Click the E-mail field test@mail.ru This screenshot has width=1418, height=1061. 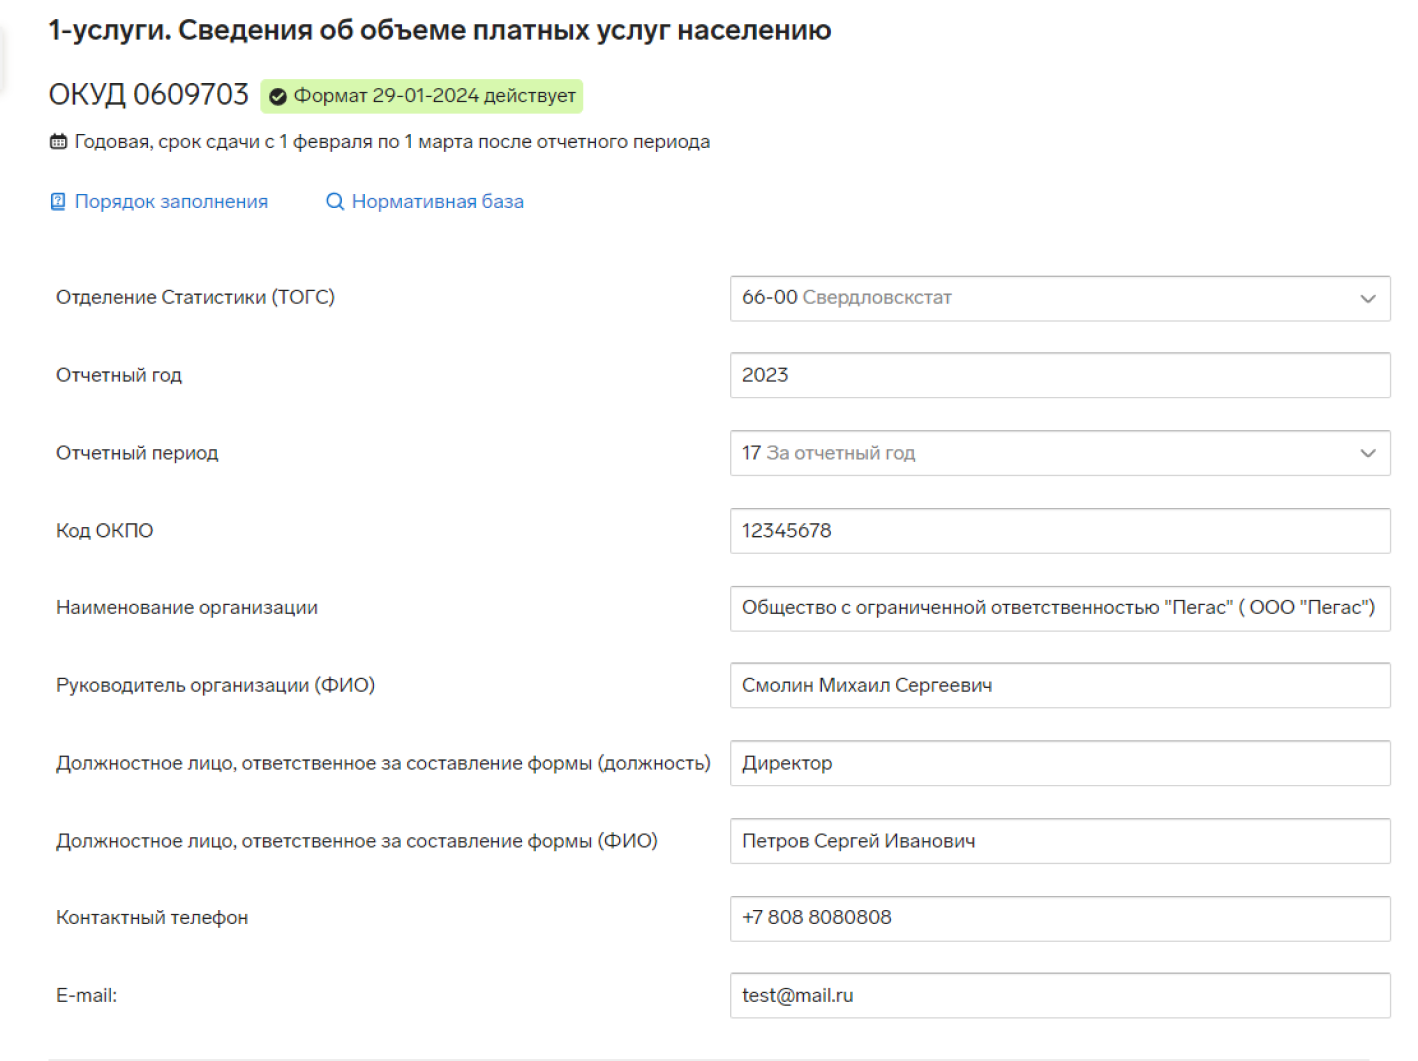coord(1060,996)
